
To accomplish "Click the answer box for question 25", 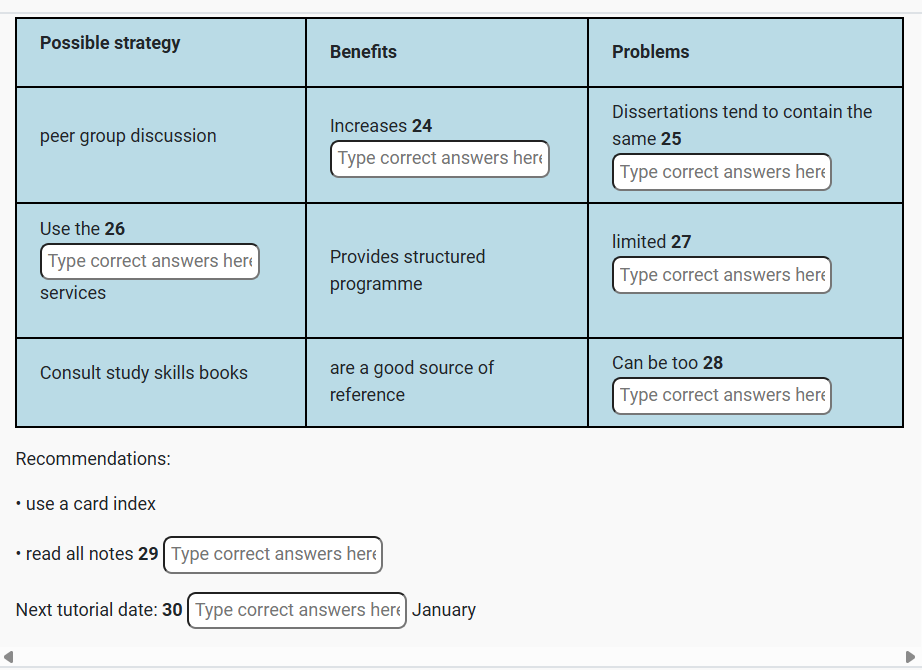I will click(x=721, y=172).
